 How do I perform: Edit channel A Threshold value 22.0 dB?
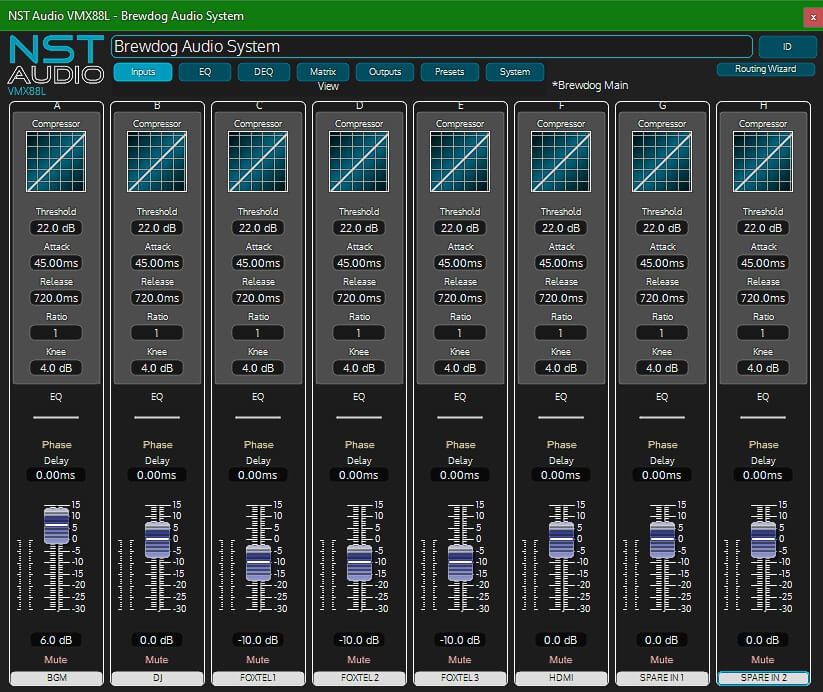point(56,228)
